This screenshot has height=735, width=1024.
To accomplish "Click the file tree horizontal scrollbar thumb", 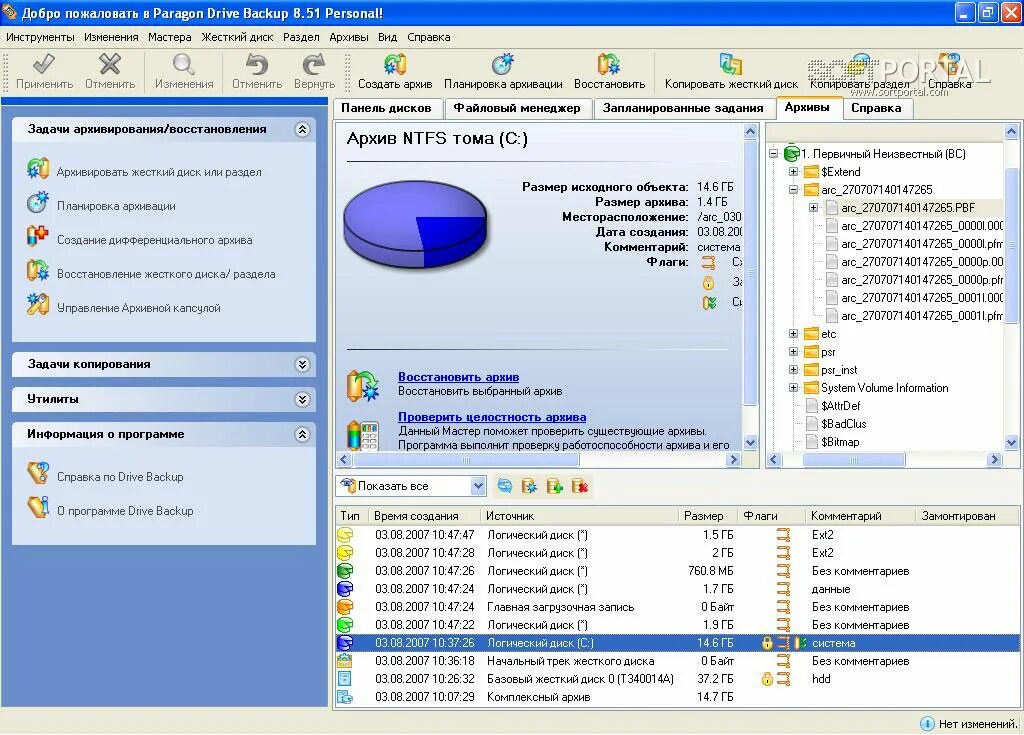I will coord(853,459).
